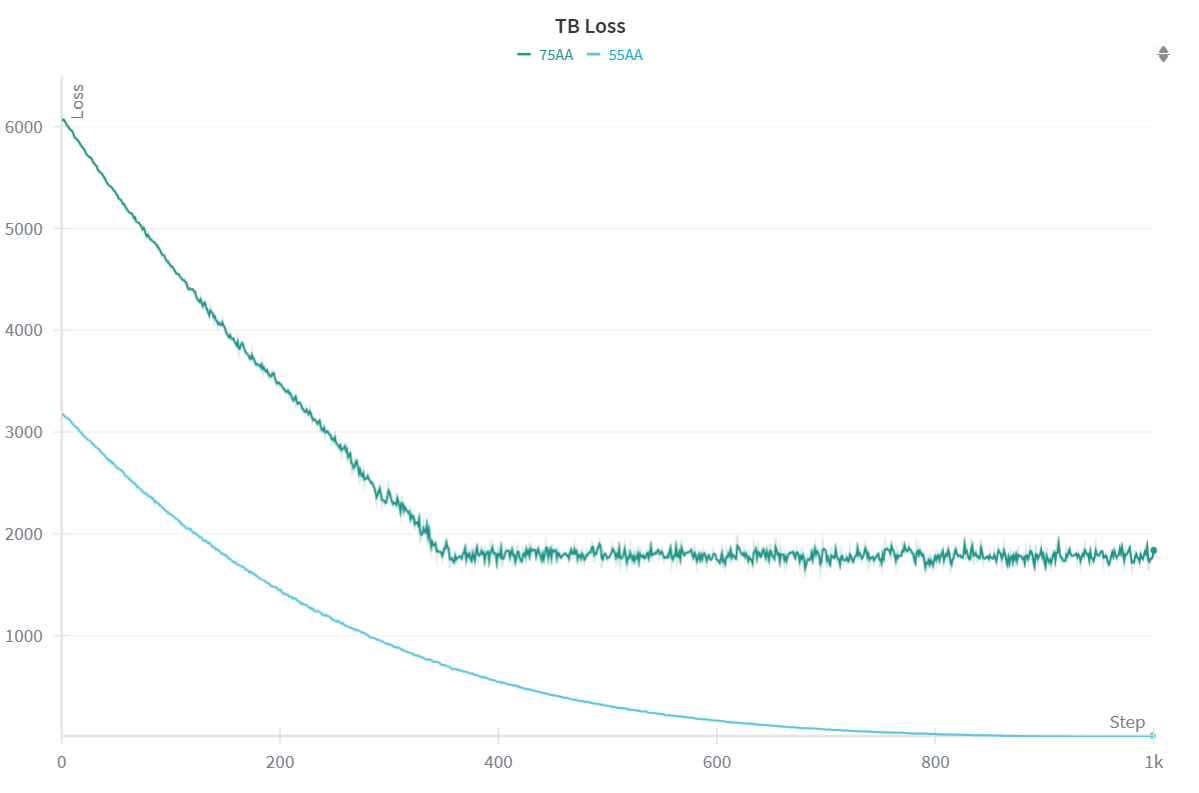This screenshot has width=1199, height=793.
Task: Click the TB Loss chart title
Action: tap(590, 26)
